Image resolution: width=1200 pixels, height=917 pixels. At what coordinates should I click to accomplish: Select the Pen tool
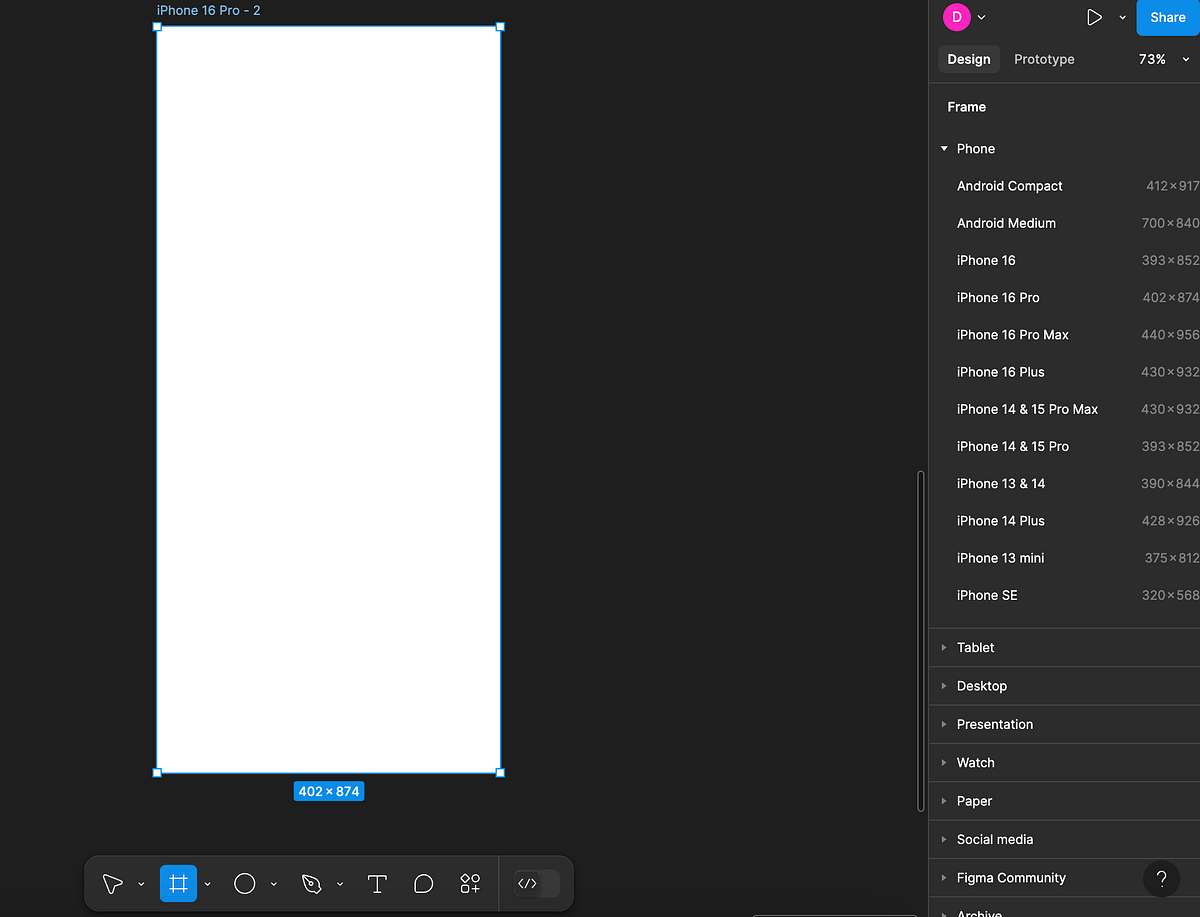[x=312, y=884]
